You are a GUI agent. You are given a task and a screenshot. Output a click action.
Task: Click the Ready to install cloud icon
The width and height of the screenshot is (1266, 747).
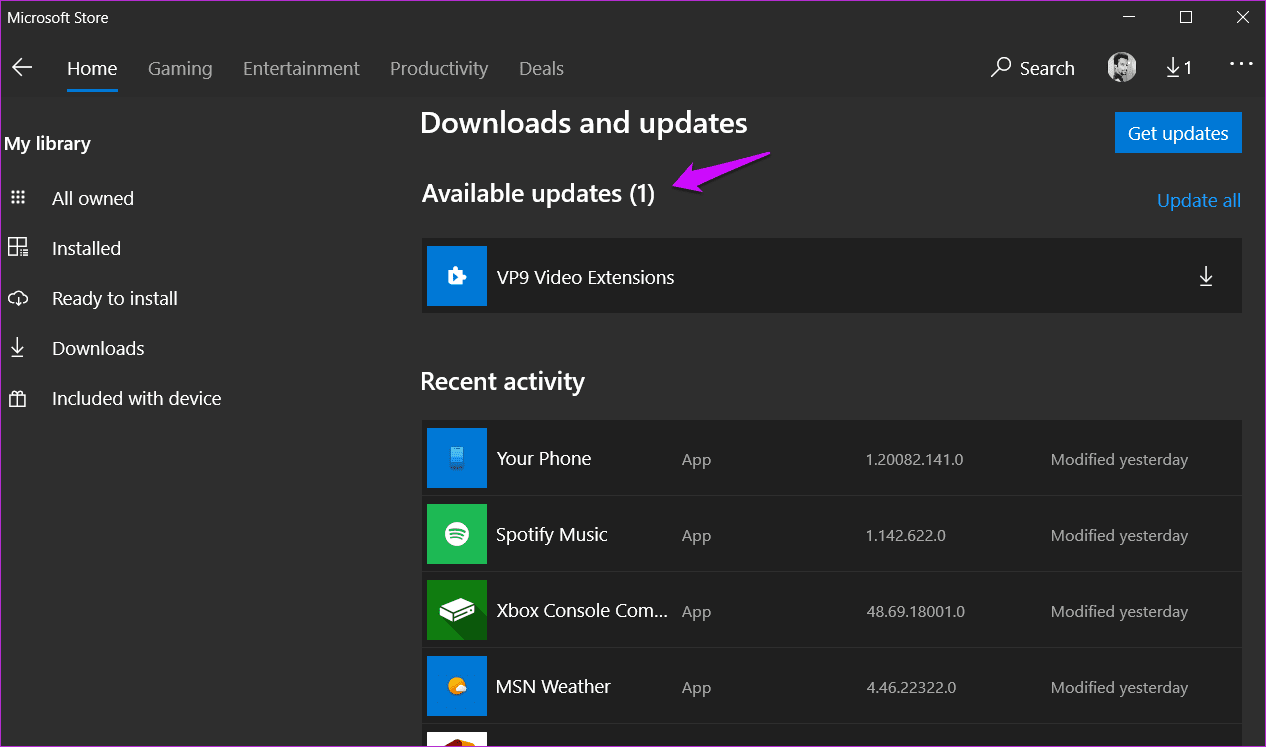[x=18, y=298]
